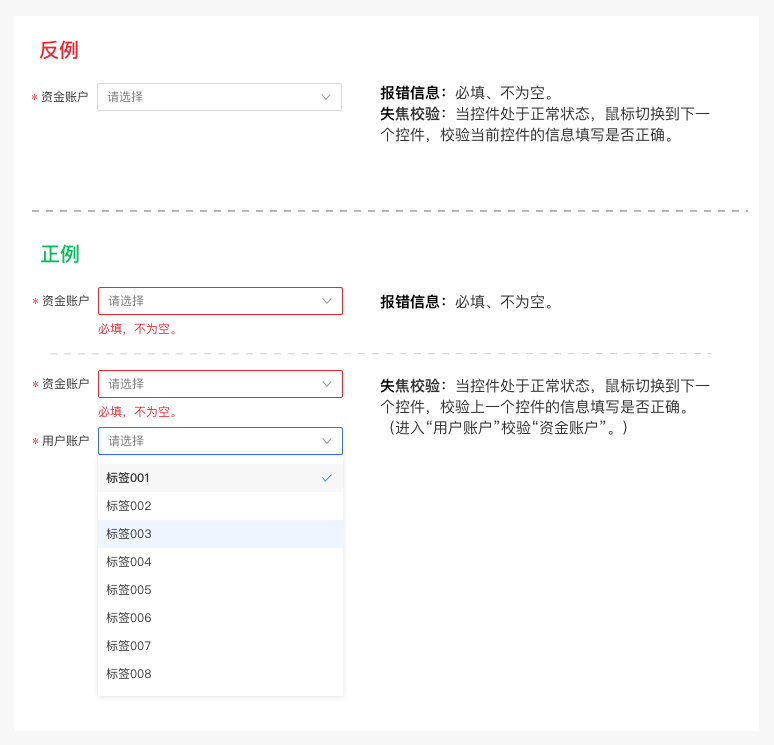Click the blue checkmark icon beside 标签001

(x=327, y=478)
